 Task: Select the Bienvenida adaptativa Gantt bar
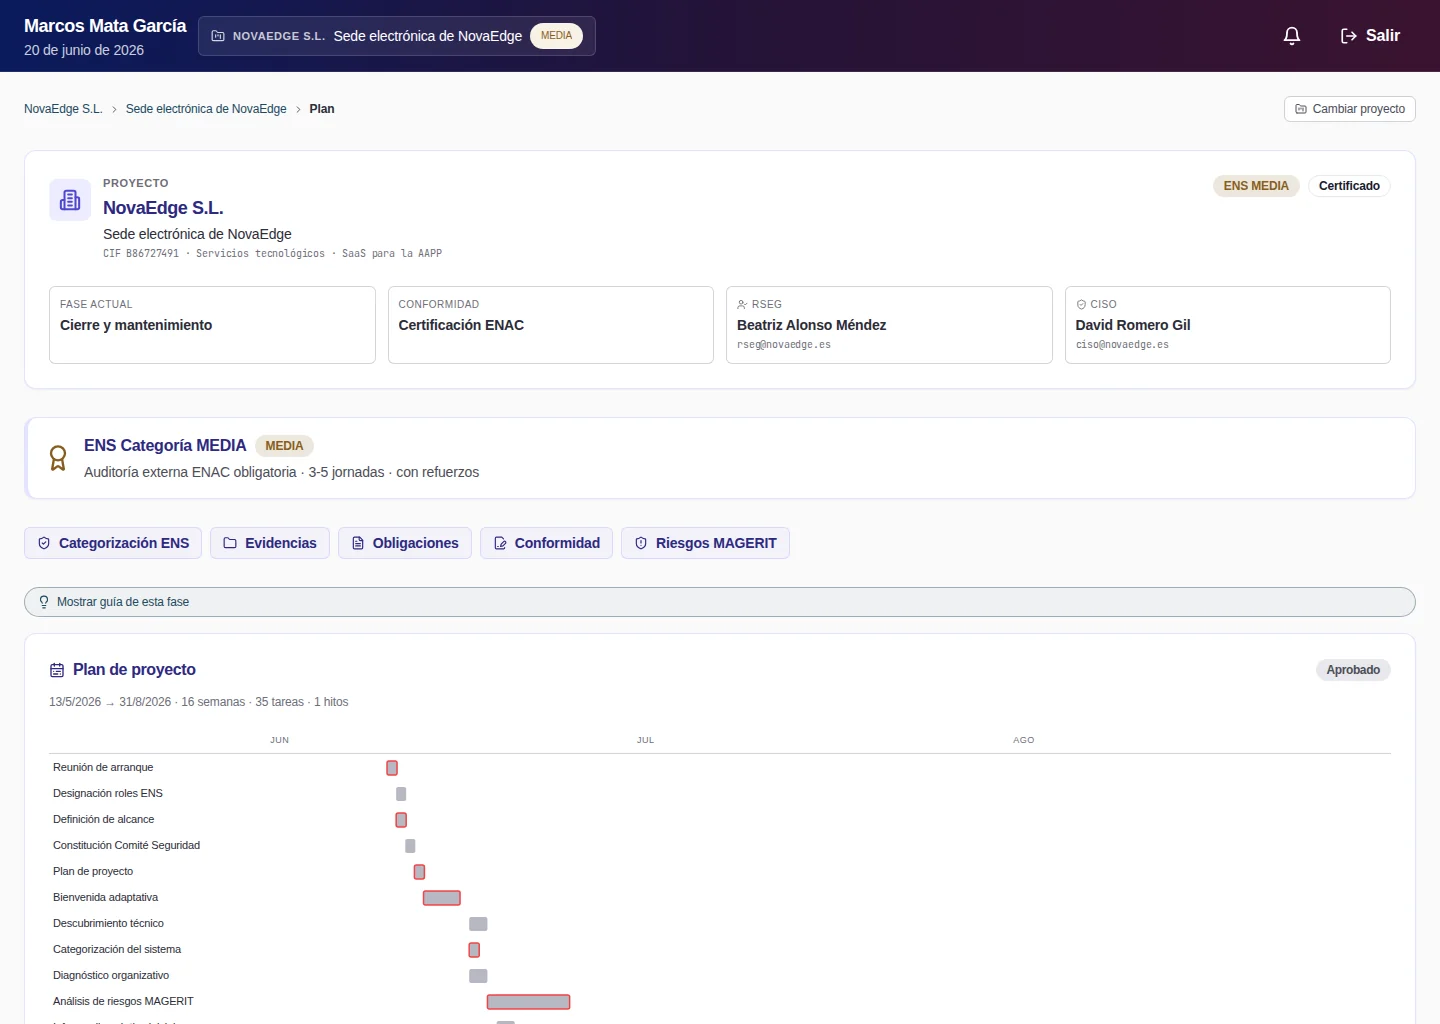click(442, 898)
